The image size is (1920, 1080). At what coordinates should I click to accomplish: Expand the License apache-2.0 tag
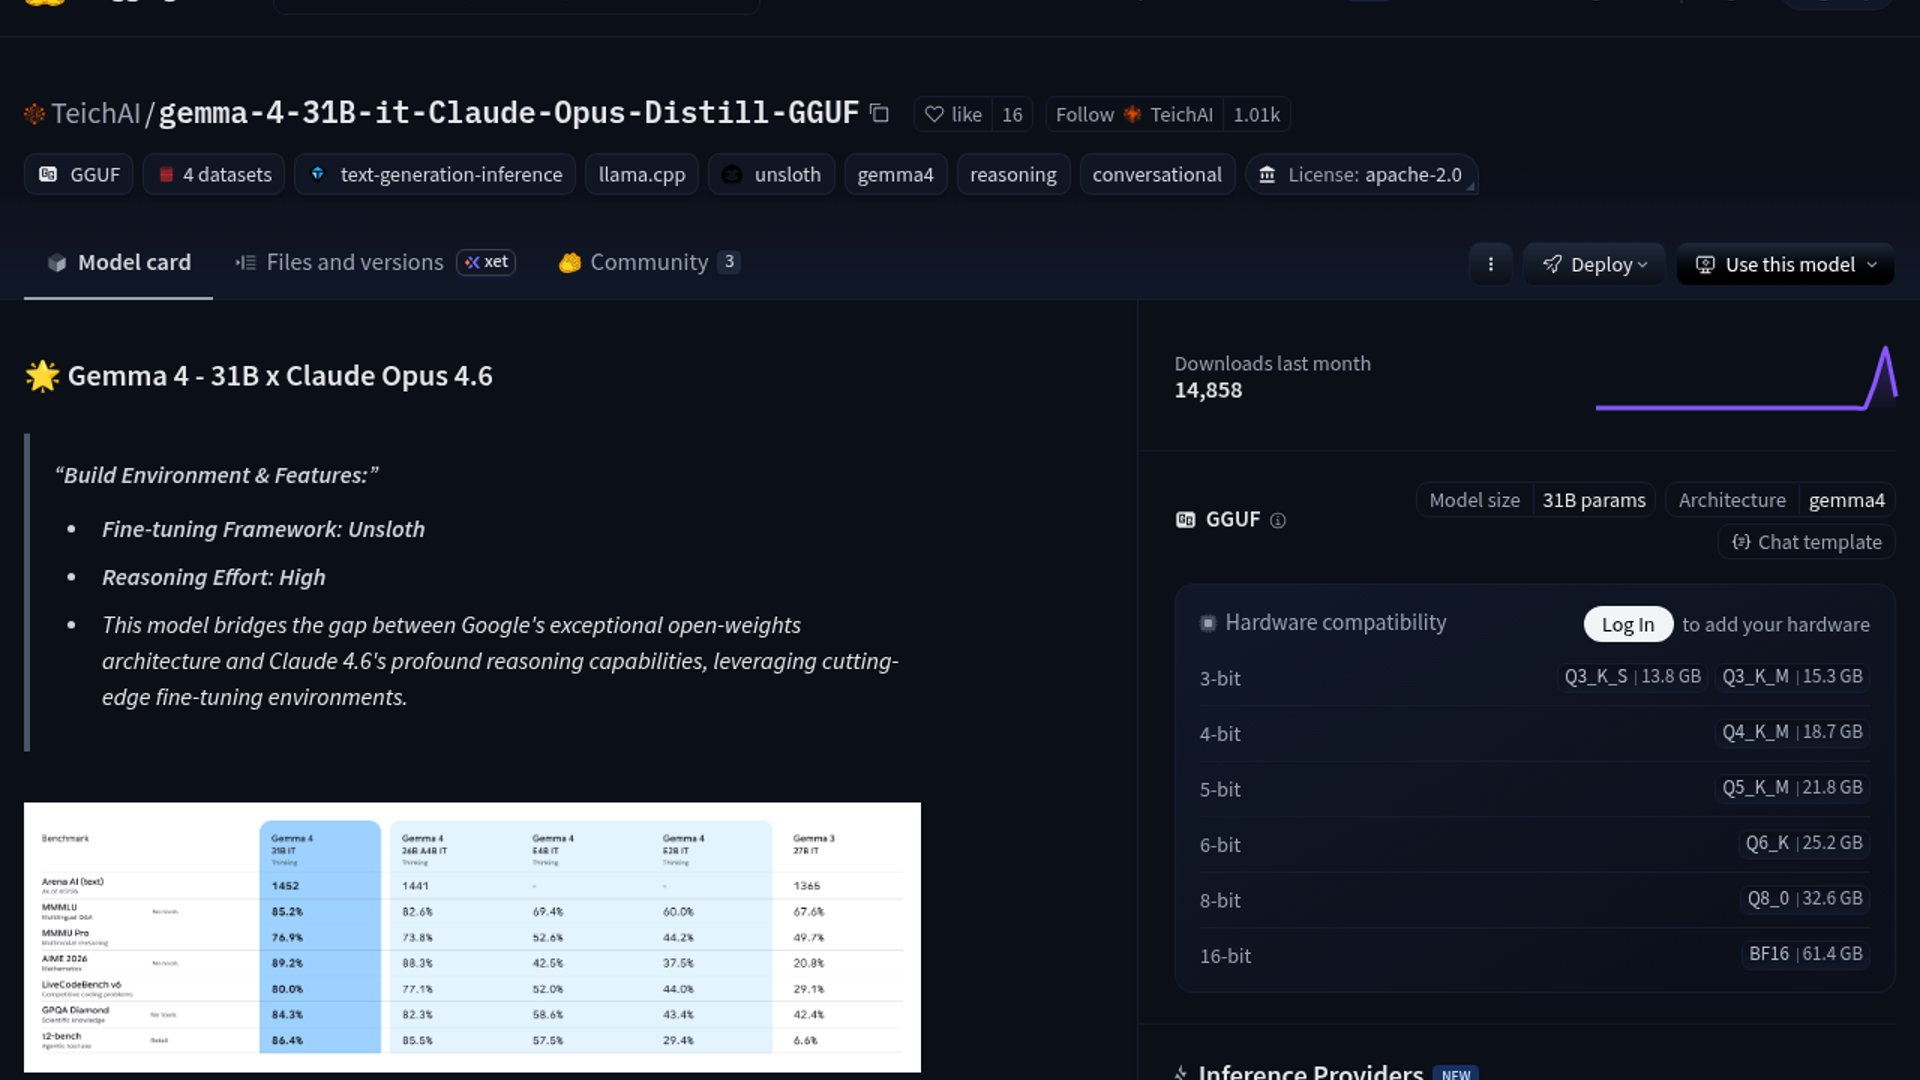(x=1362, y=174)
